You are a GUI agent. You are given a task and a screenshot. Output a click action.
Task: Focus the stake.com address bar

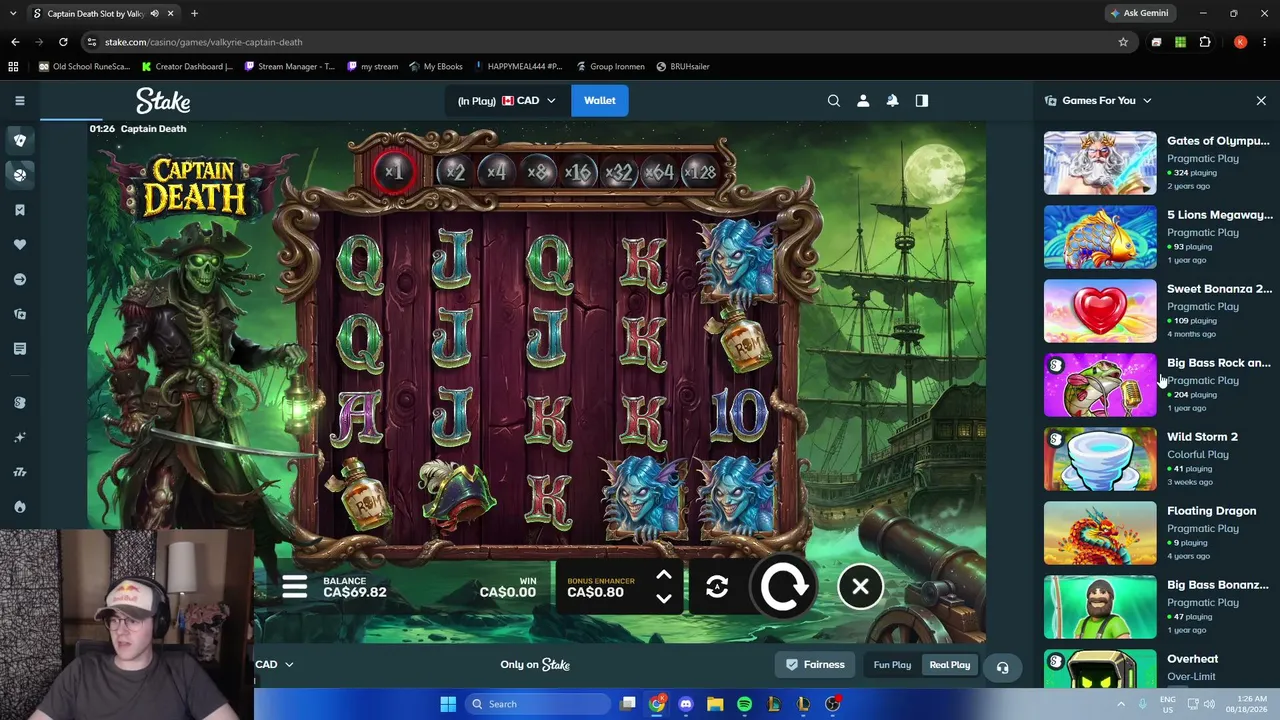pos(600,42)
